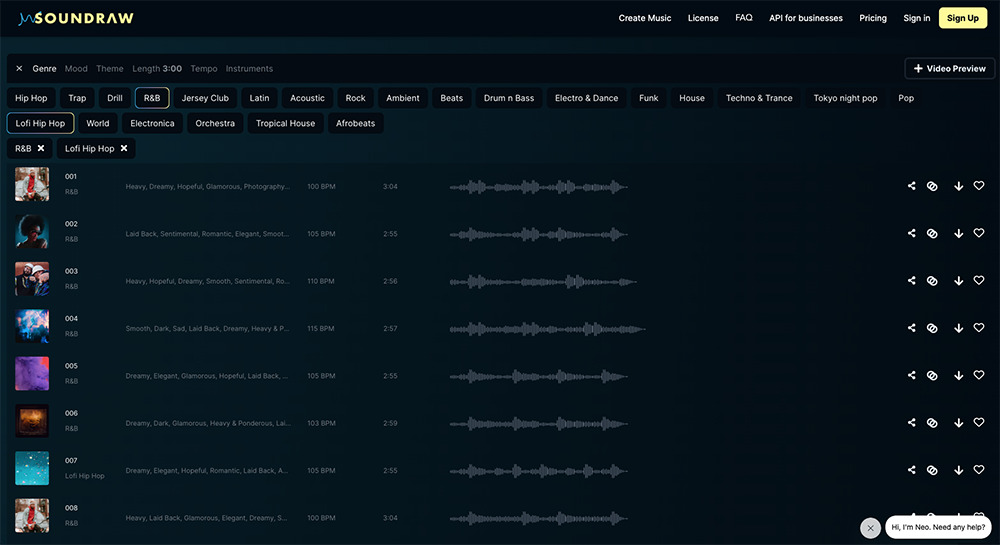
Task: Open the Length 3:00 filter
Action: [157, 69]
